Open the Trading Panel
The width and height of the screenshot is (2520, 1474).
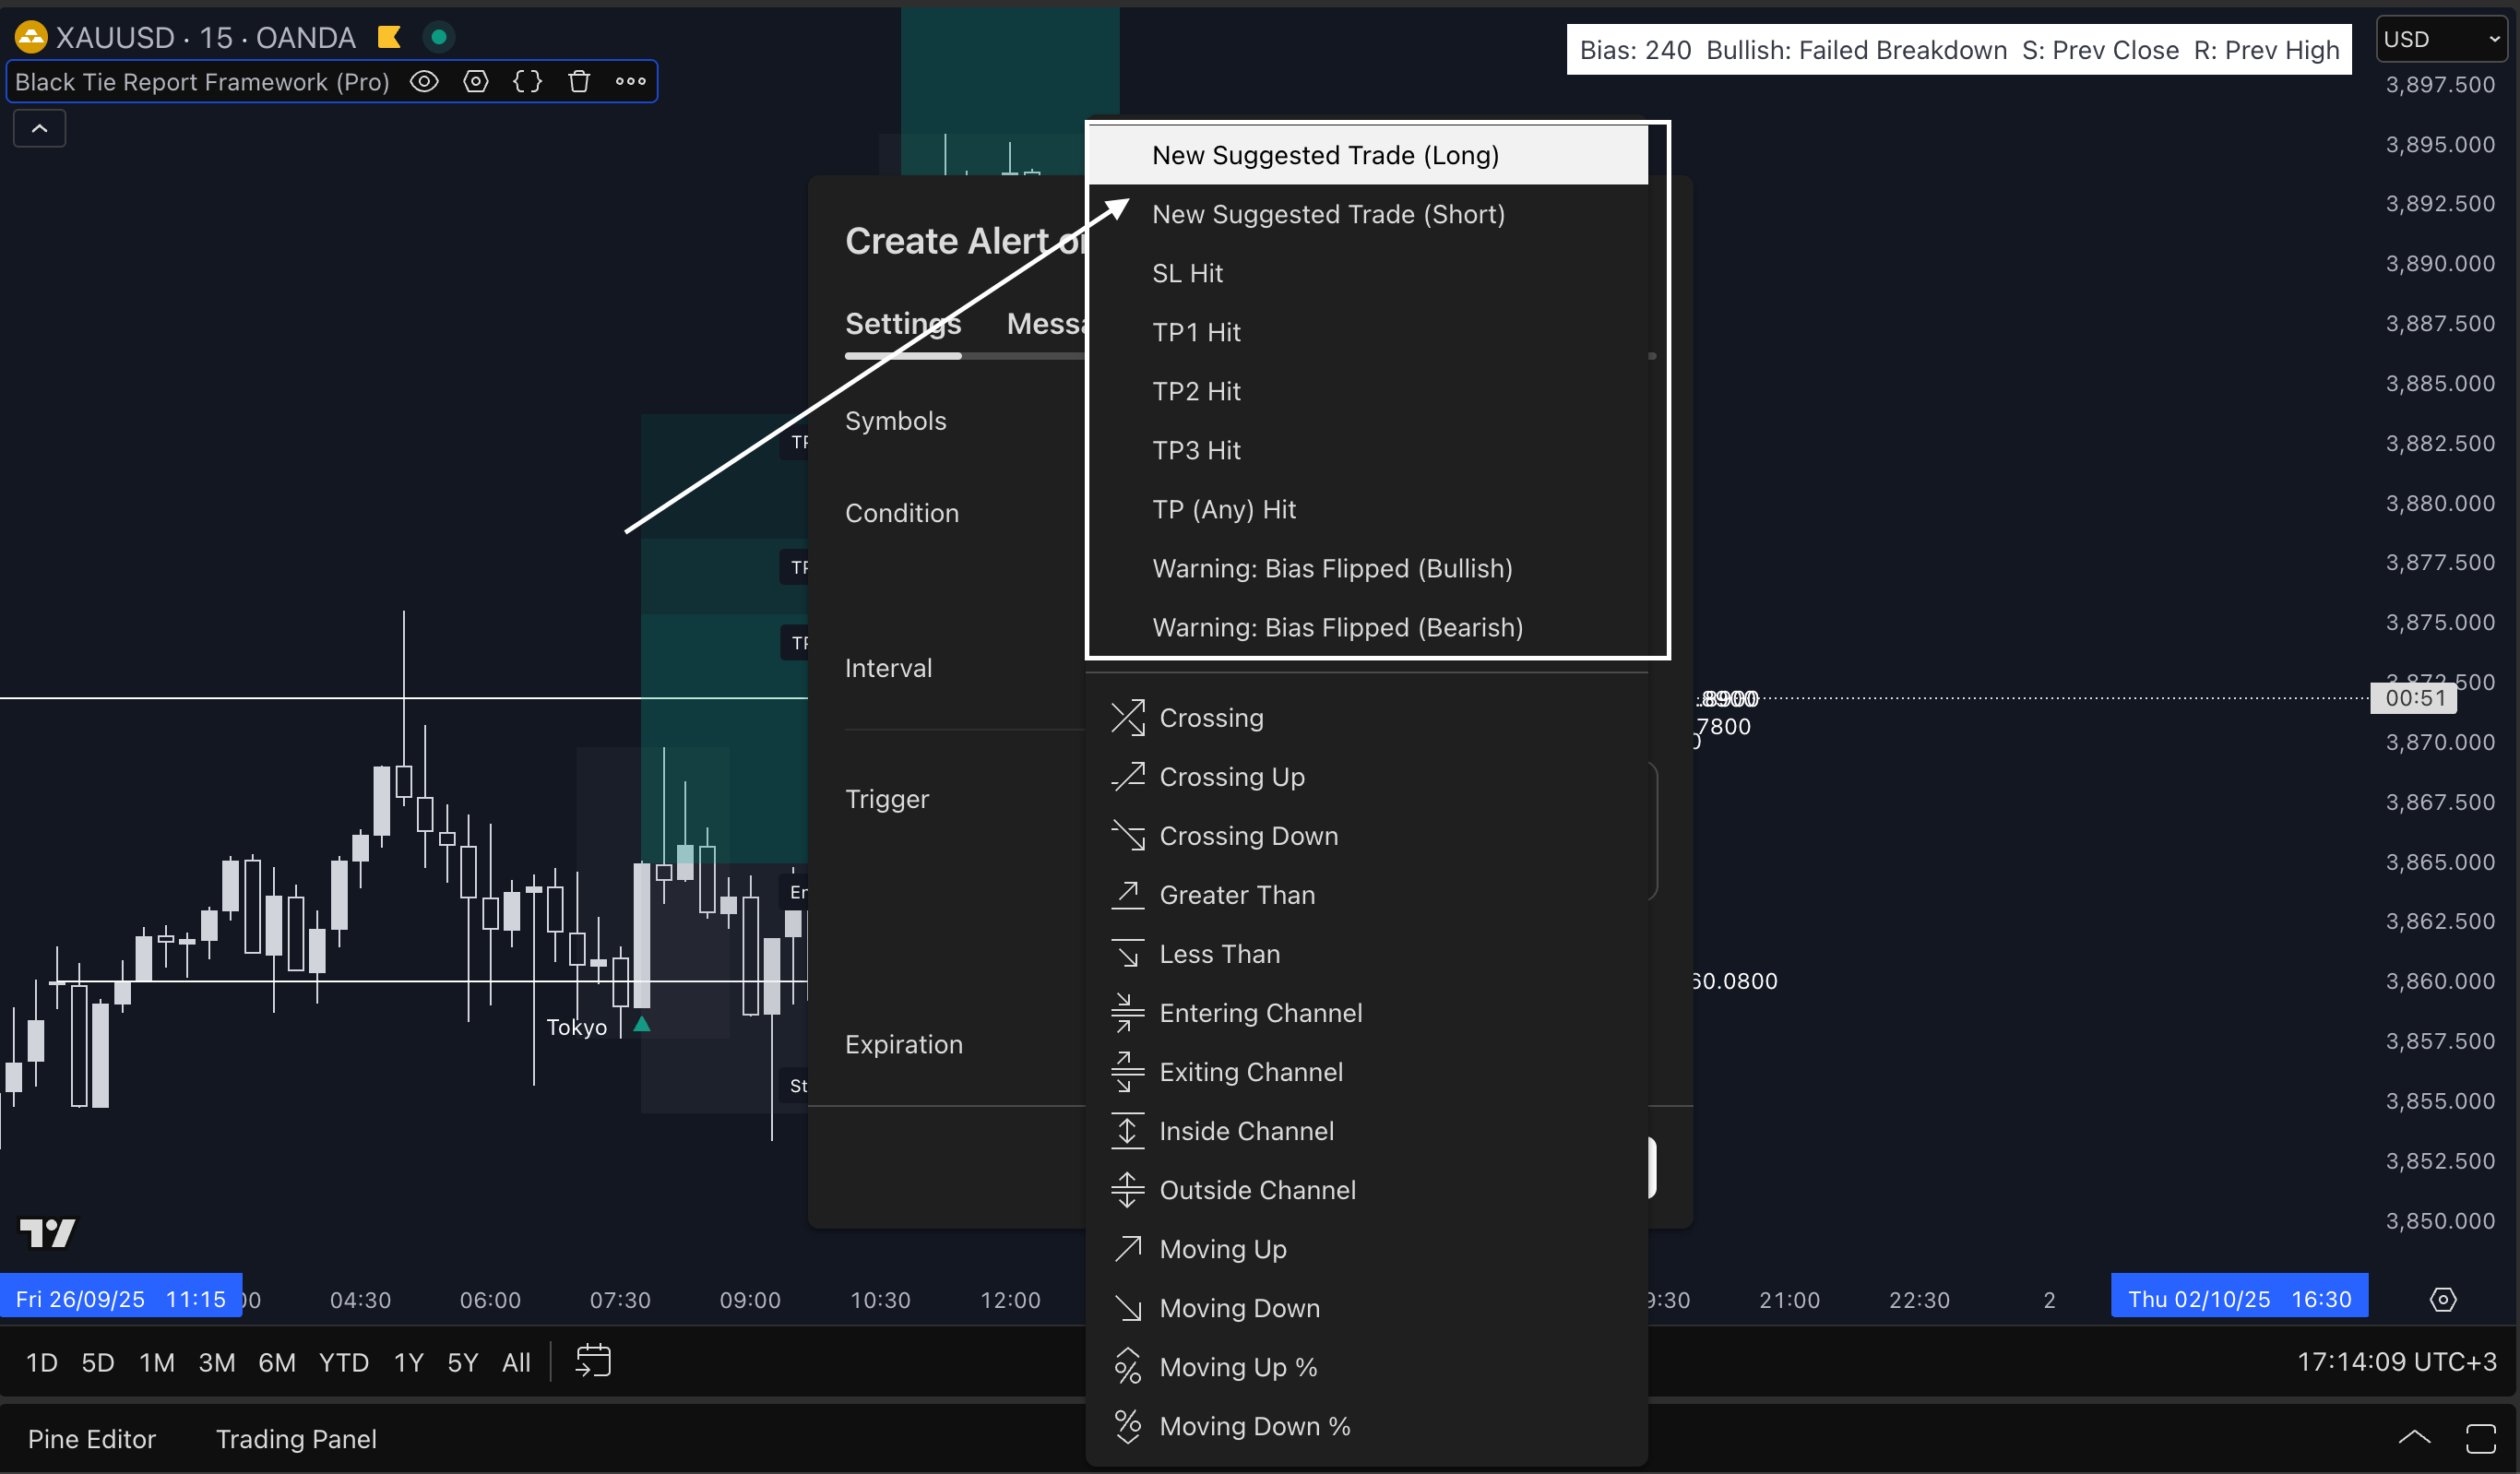coord(296,1439)
